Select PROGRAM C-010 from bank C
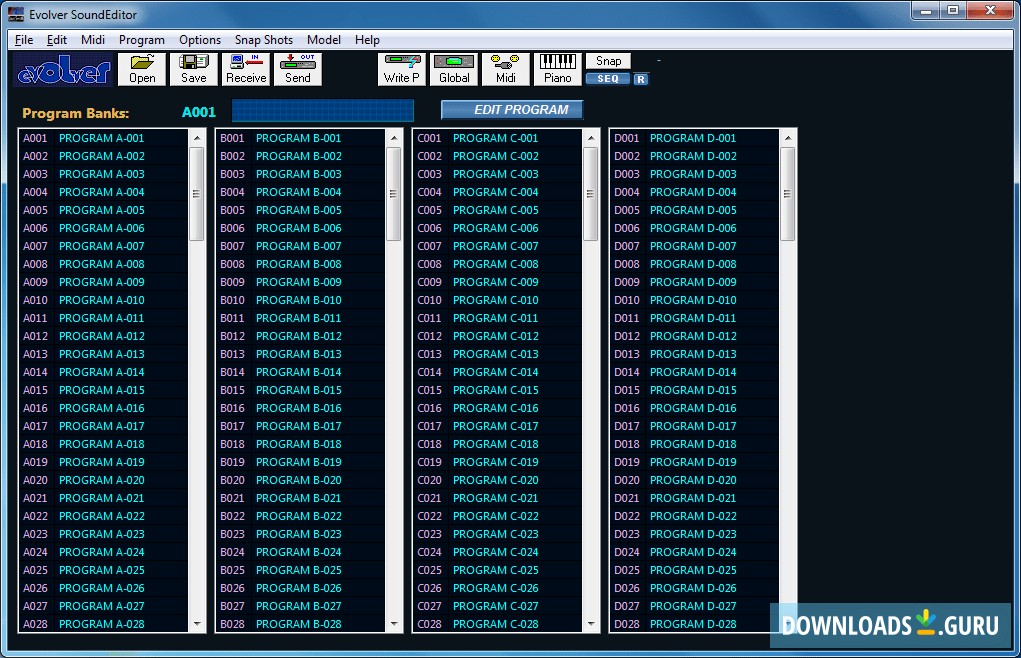This screenshot has height=658, width=1021. 494,300
